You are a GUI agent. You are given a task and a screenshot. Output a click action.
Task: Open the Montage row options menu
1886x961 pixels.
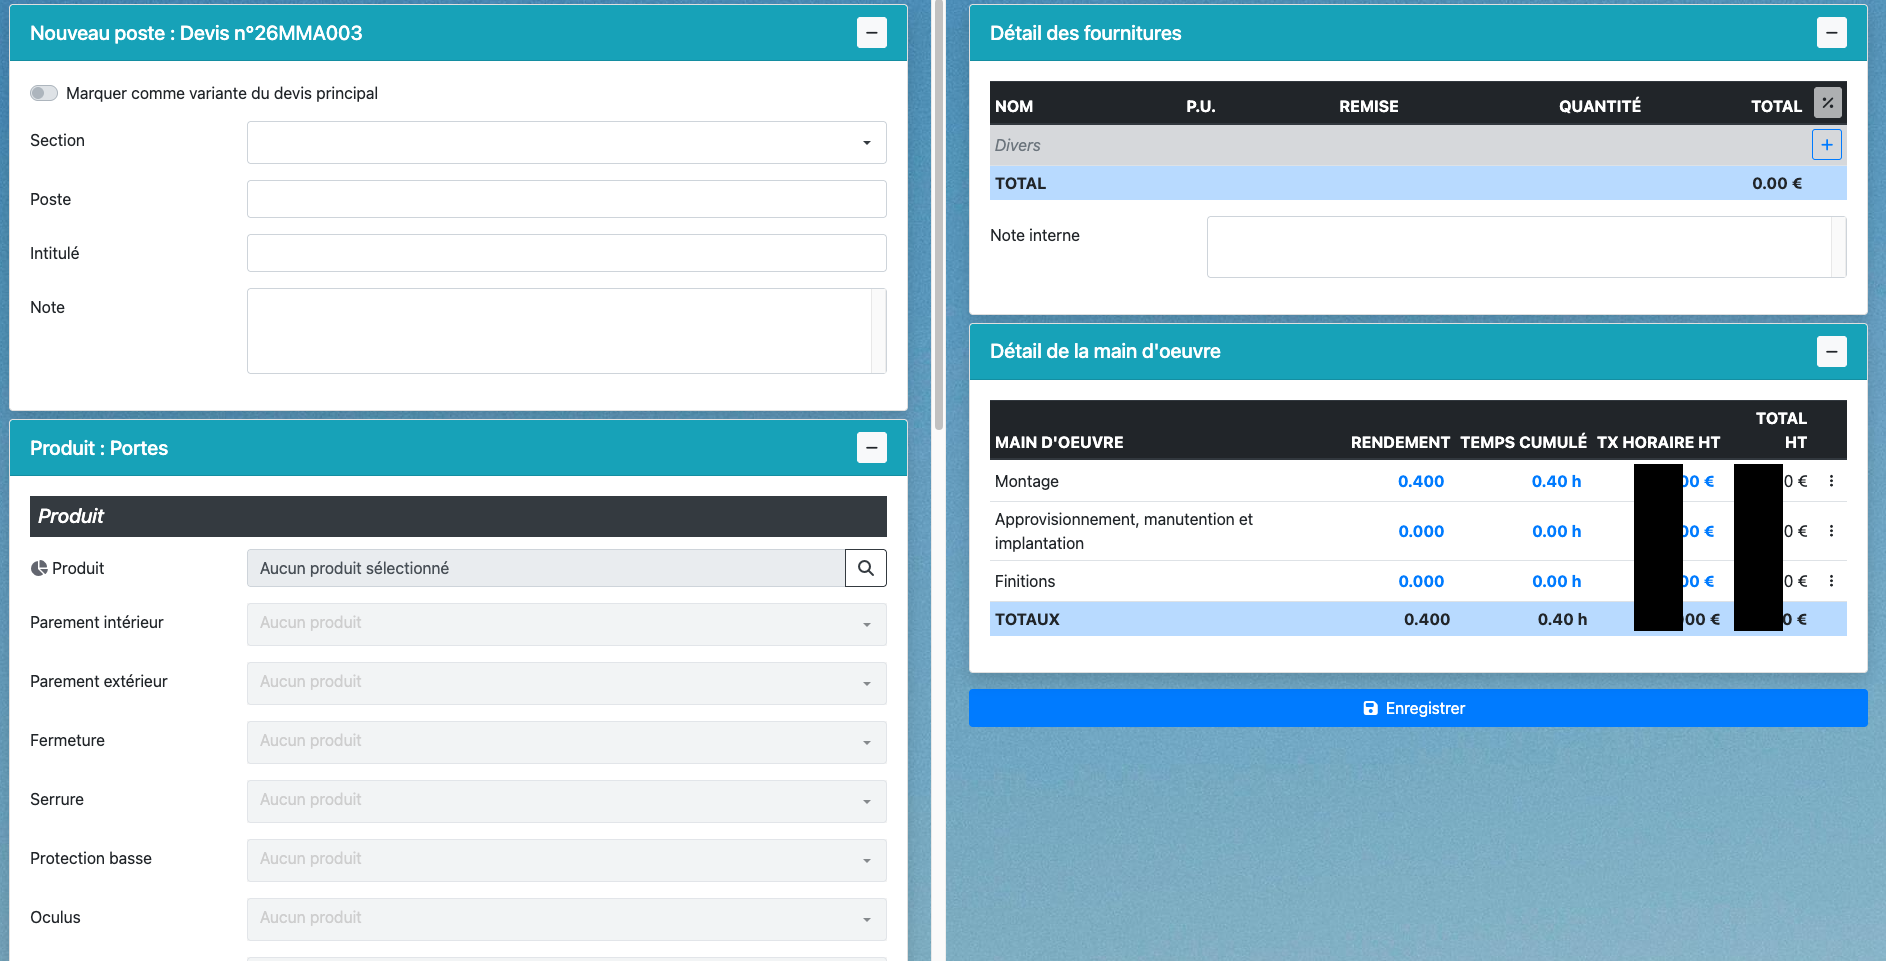(1831, 481)
